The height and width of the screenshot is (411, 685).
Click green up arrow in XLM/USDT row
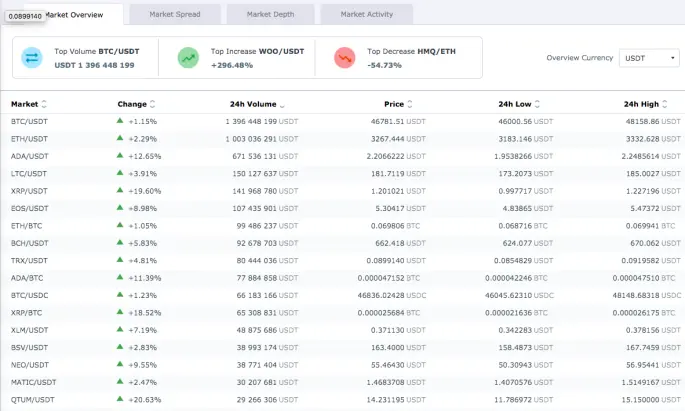click(120, 329)
